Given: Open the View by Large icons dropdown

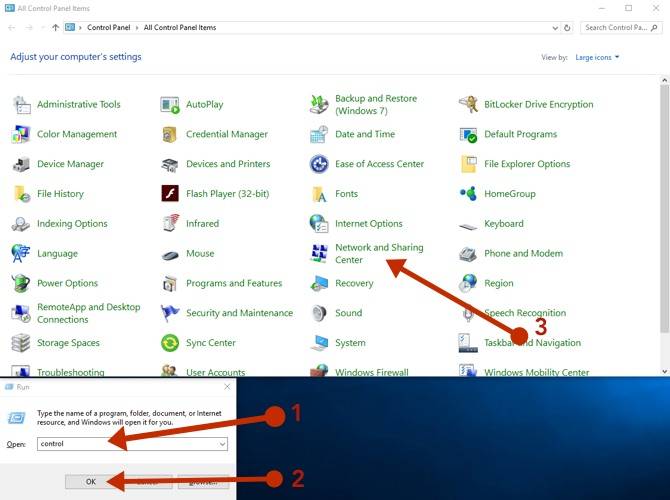Looking at the screenshot, I should (x=597, y=57).
